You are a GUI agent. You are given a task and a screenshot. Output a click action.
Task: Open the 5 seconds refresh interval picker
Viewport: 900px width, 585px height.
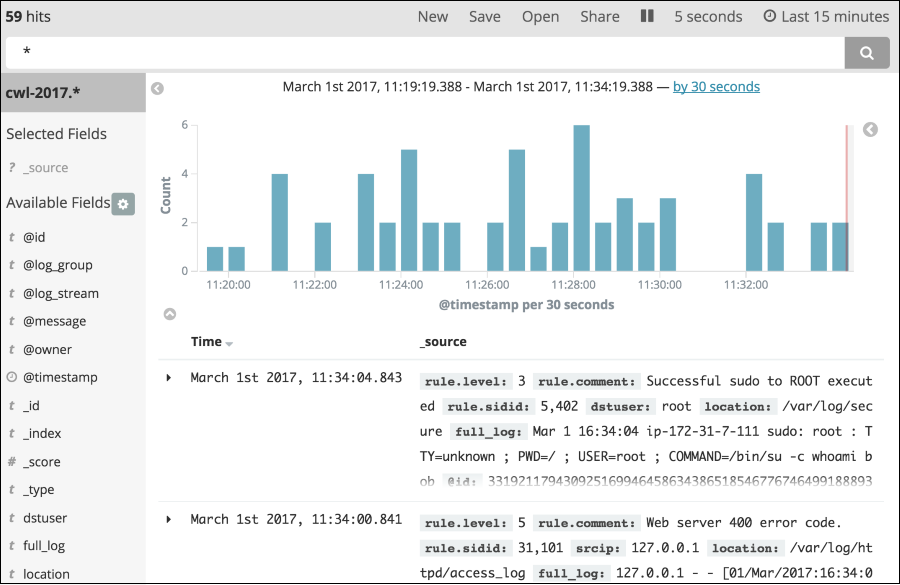[x=708, y=16]
